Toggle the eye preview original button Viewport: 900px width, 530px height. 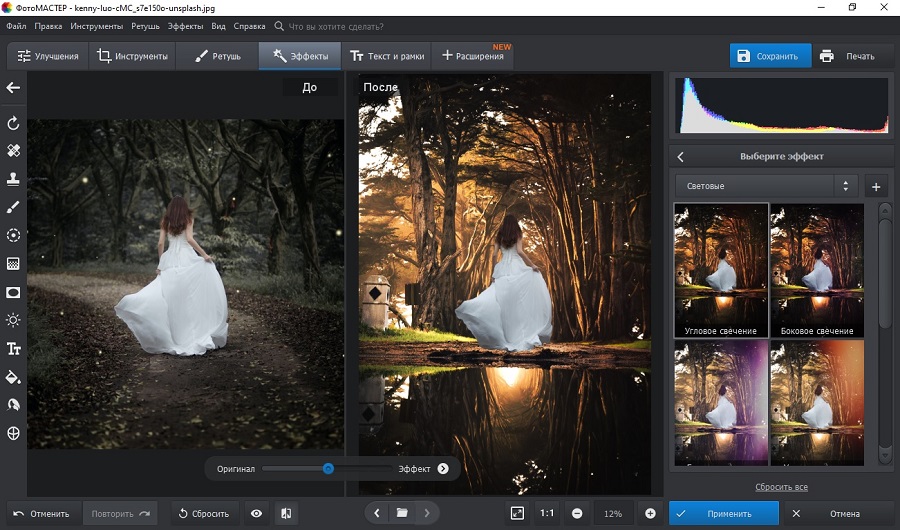coord(257,513)
